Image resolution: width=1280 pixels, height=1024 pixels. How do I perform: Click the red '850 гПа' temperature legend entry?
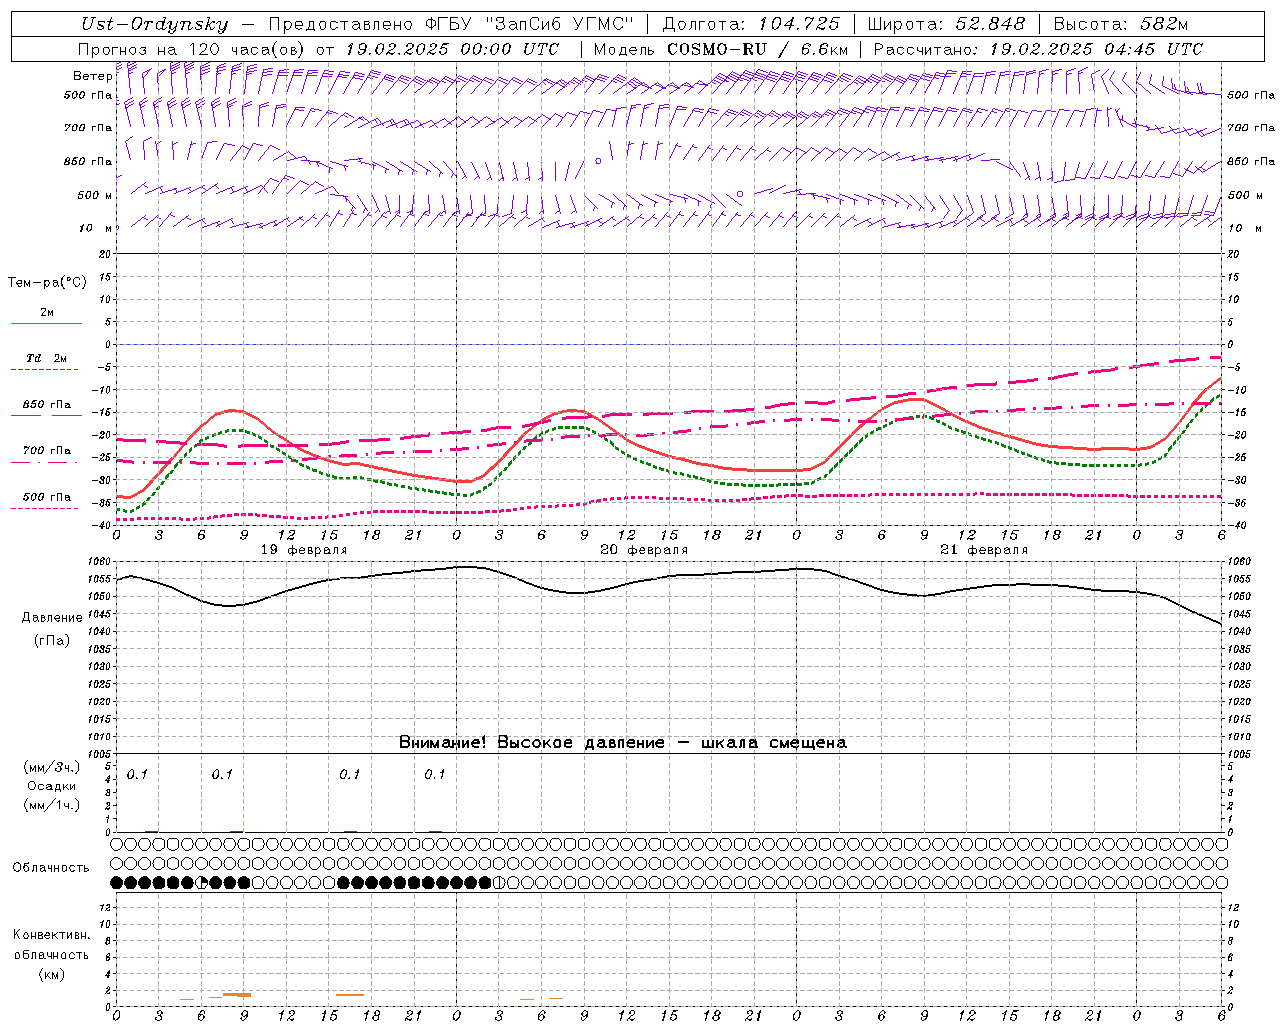[x=46, y=409]
